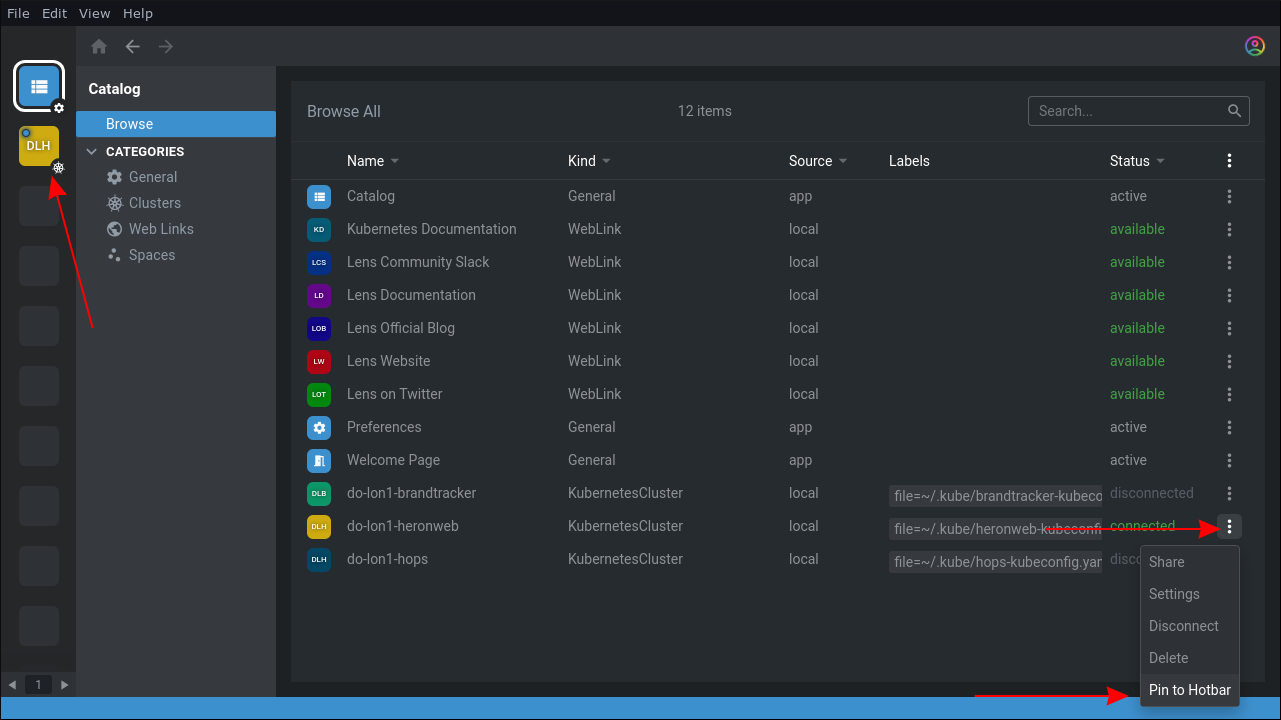Image resolution: width=1281 pixels, height=720 pixels.
Task: Collapse the CATEGORIES section
Action: click(x=93, y=152)
